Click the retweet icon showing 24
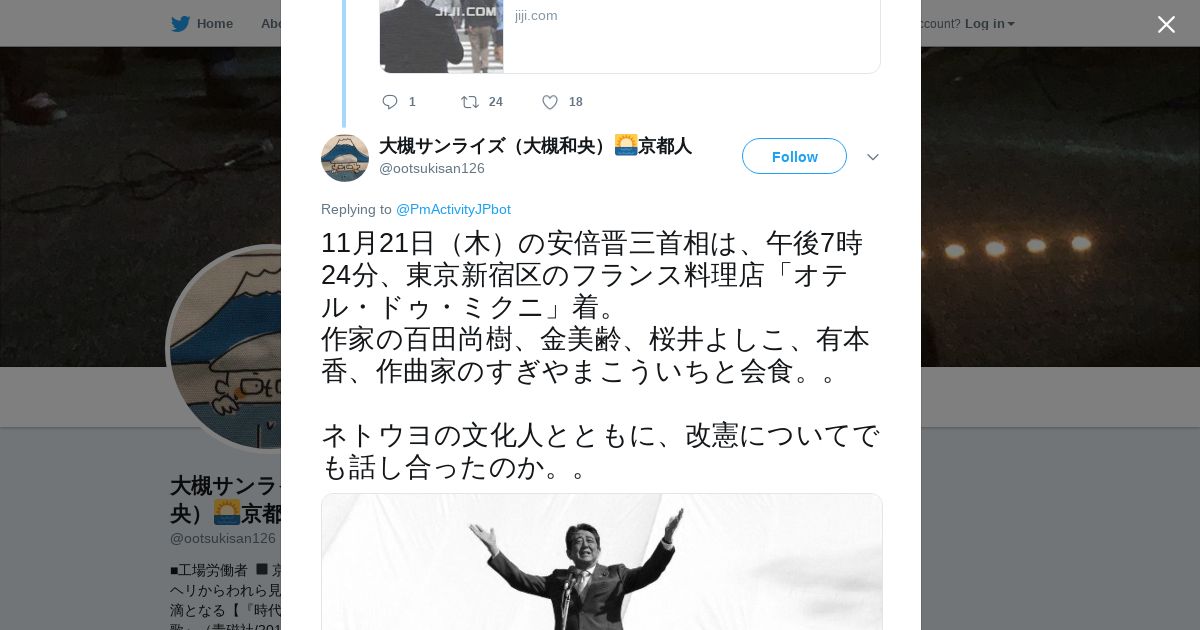1200x630 pixels. [x=469, y=102]
